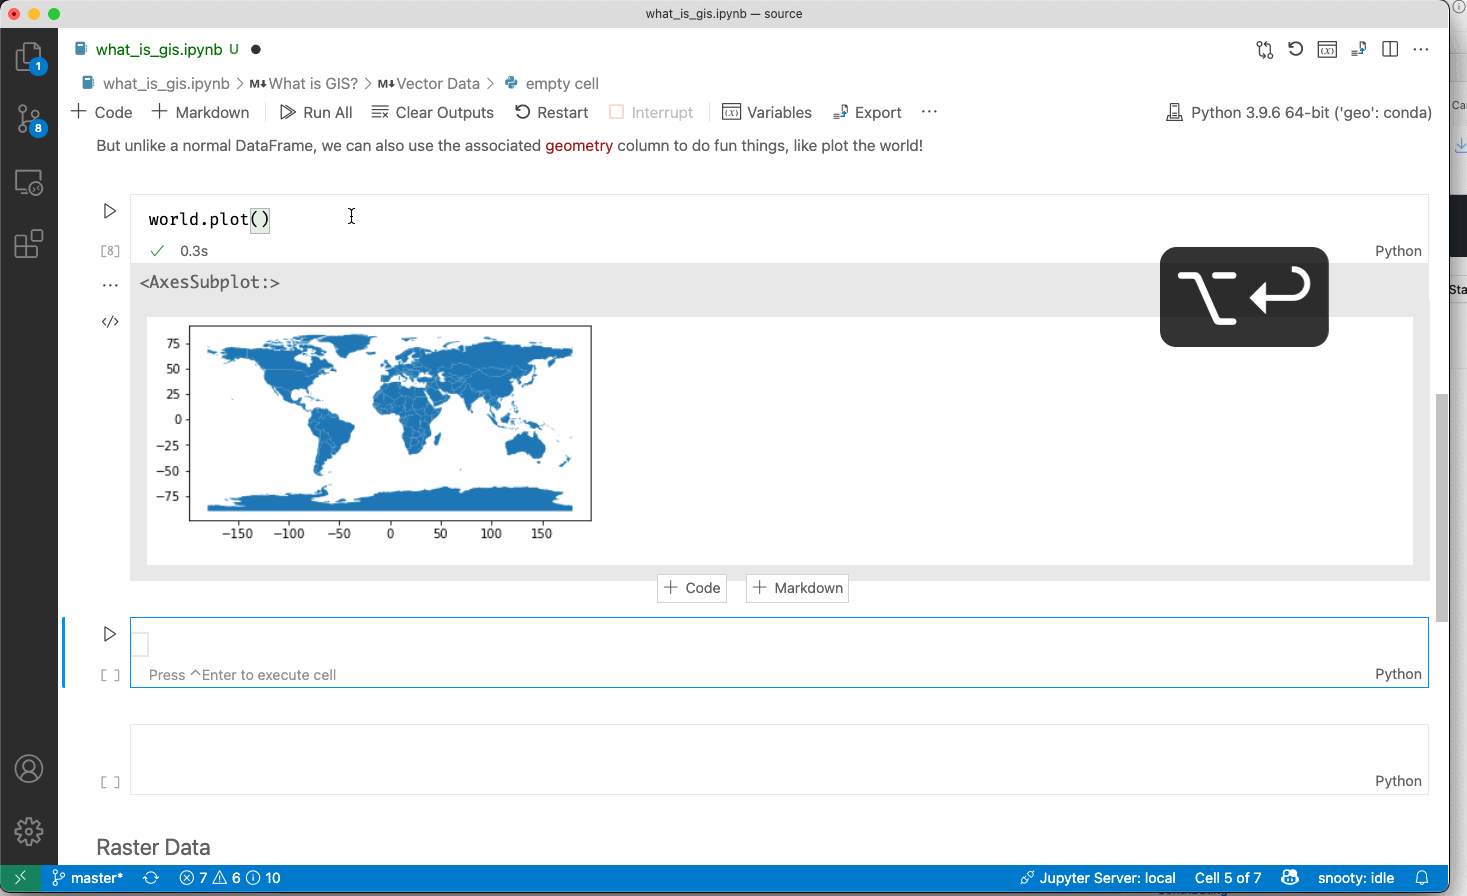Open the Explorer icon in the activity bar
The height and width of the screenshot is (896, 1467).
tap(29, 57)
